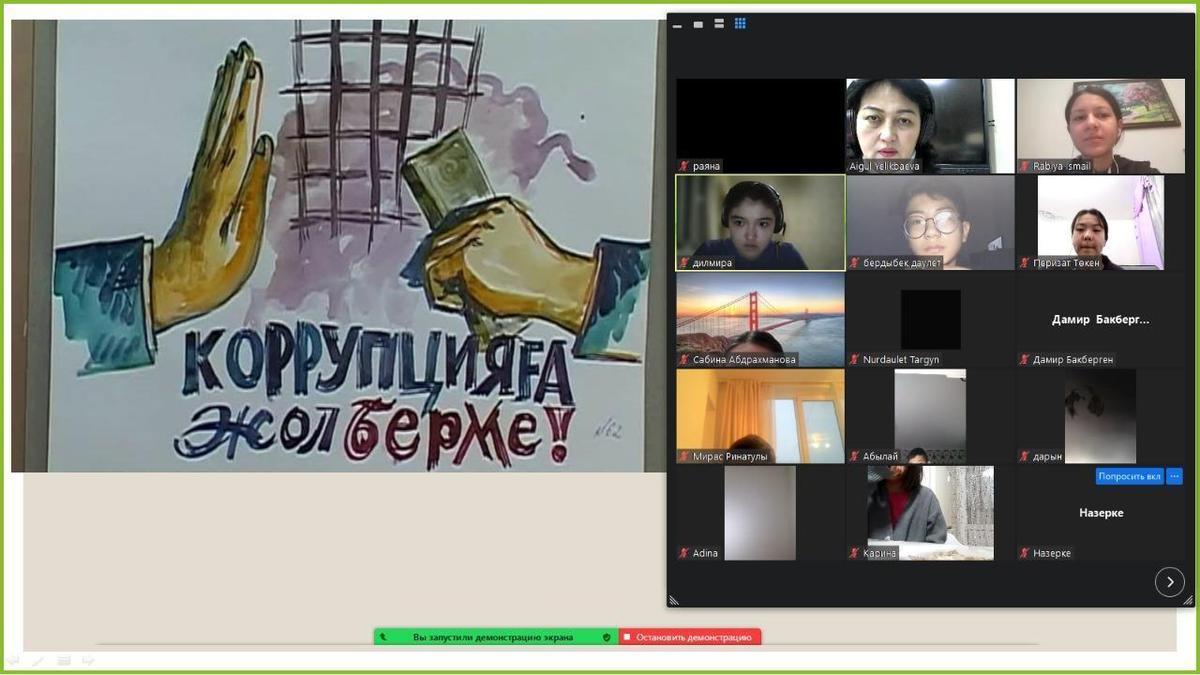
Task: Click Карина's video thumbnail
Action: click(x=930, y=512)
